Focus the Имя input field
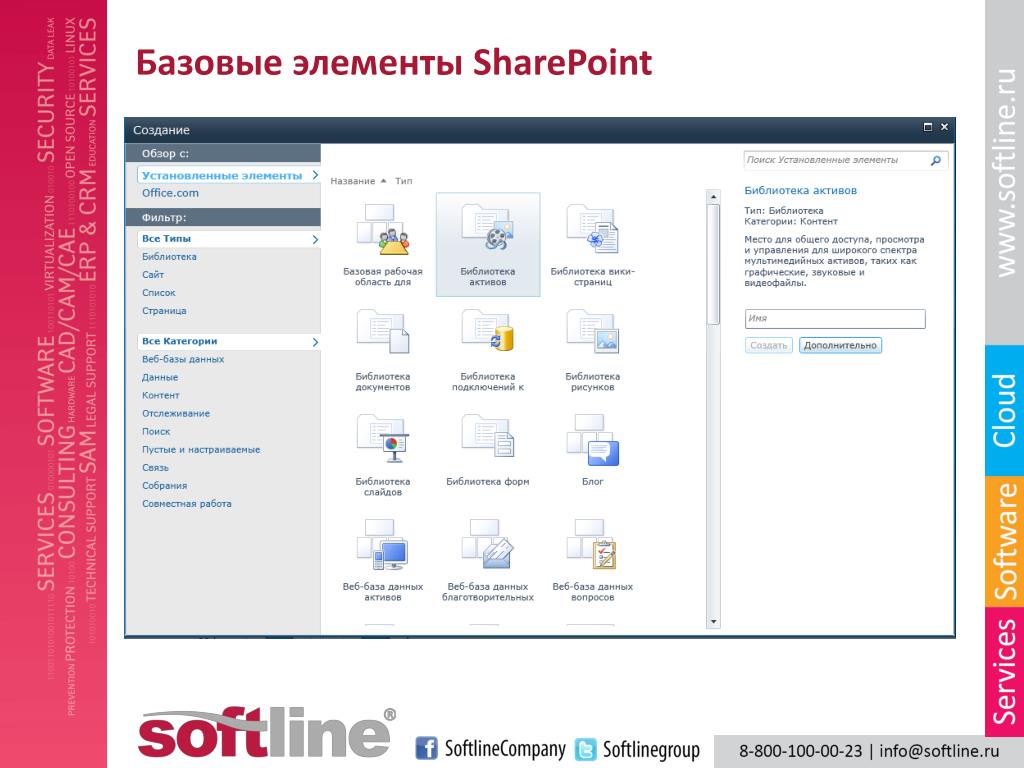 (835, 319)
